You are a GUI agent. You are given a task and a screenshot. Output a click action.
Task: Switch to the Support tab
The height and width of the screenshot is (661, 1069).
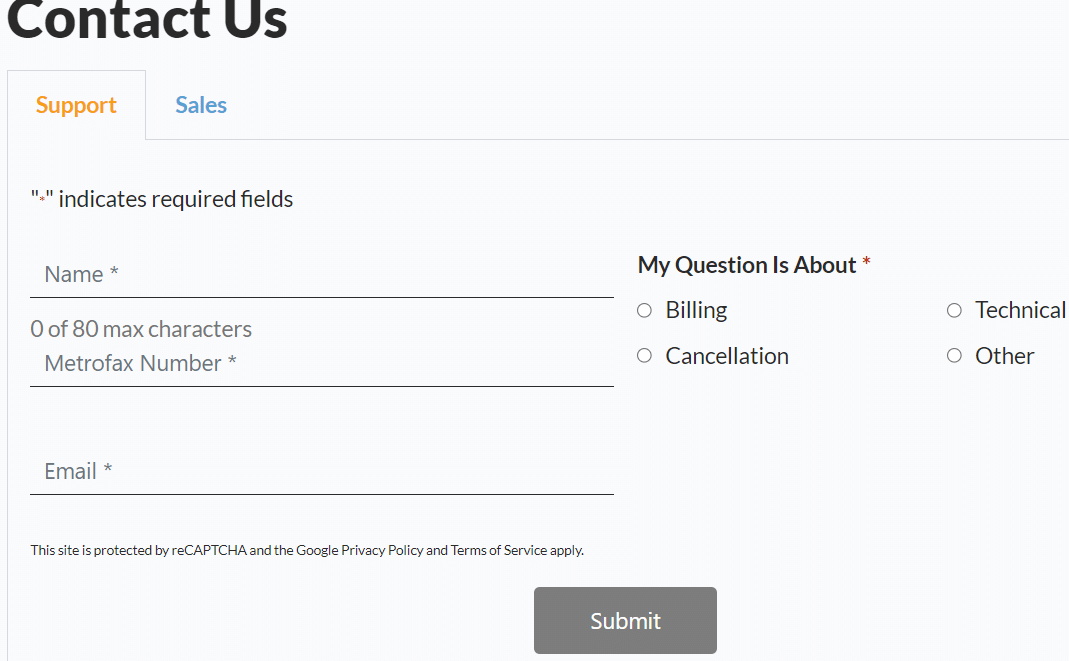[x=76, y=105]
